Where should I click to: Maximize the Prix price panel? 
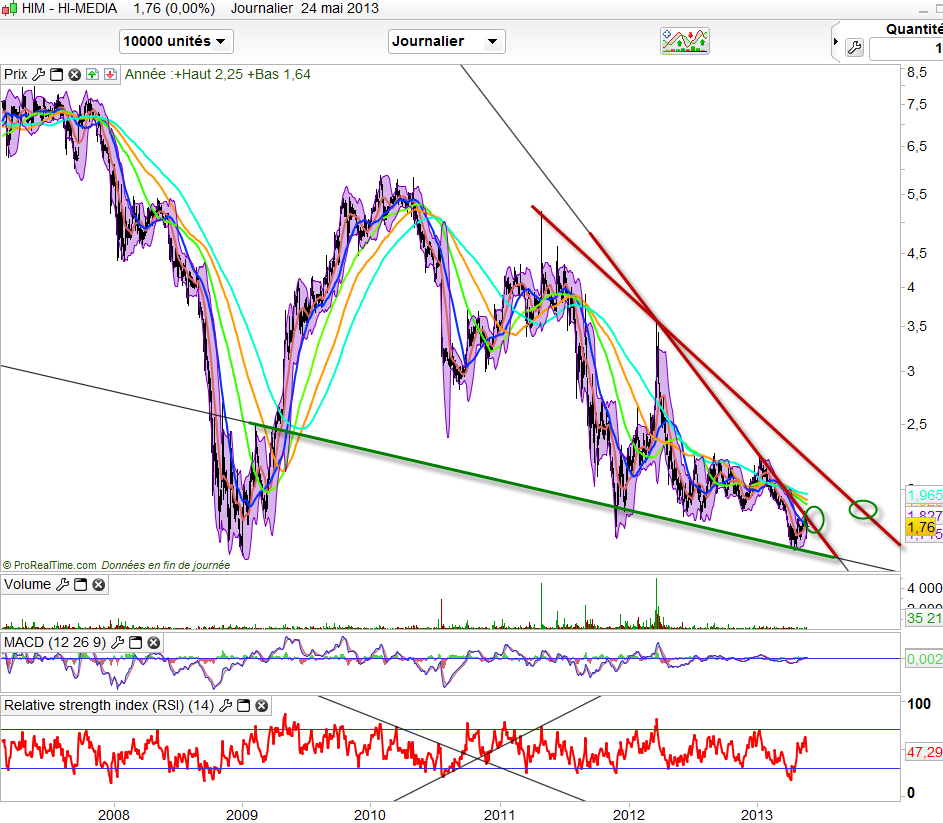tap(56, 74)
